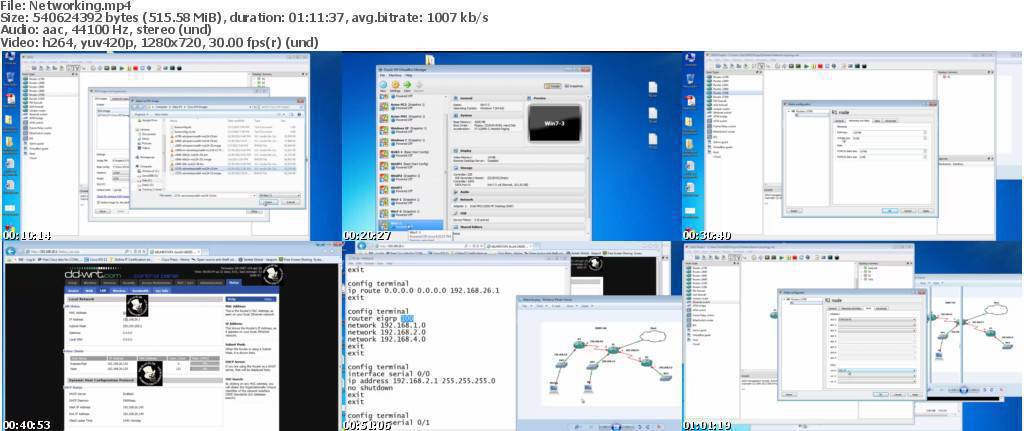Click the 'ip route 0.0.0.0 0.0.0.0 192.168.26.1' line
The height and width of the screenshot is (431, 1024).
tap(423, 290)
